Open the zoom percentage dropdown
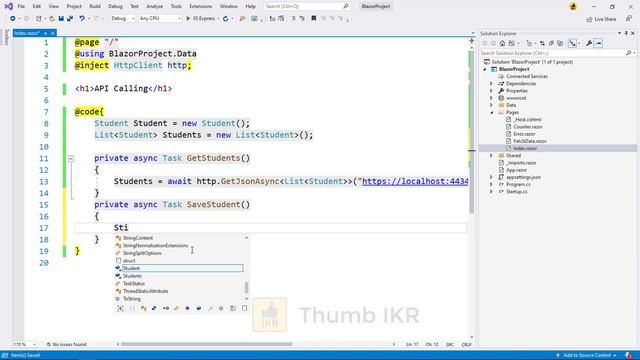The width and height of the screenshot is (640, 360). coord(25,344)
